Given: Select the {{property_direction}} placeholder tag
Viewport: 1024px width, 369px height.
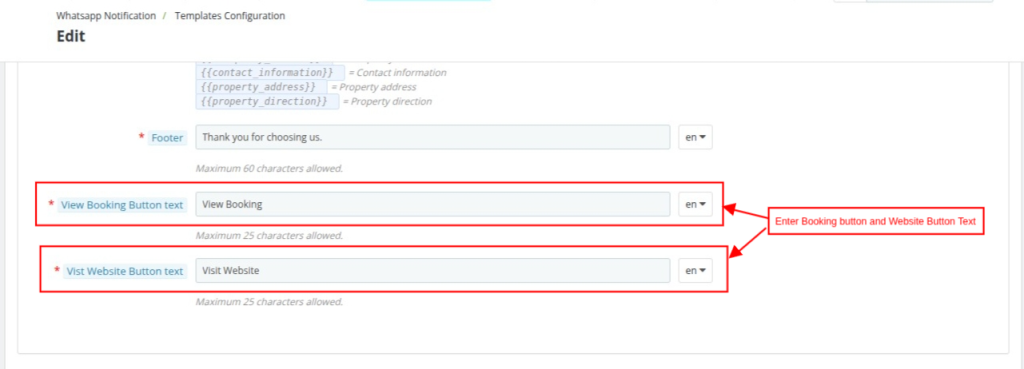Looking at the screenshot, I should pos(267,101).
